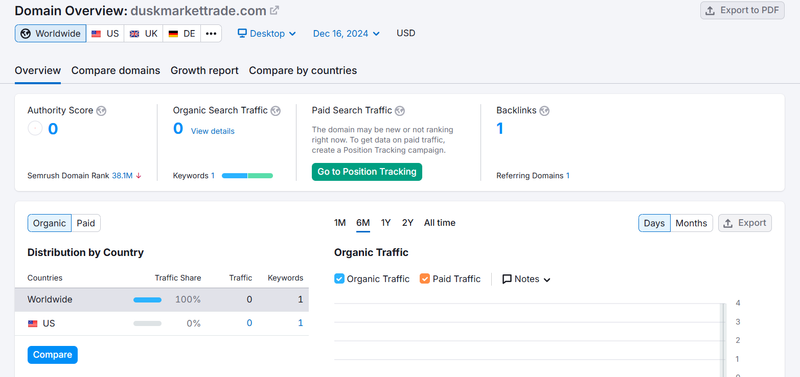Image resolution: width=800 pixels, height=377 pixels.
Task: Click the domain name duskmarkettrade.com
Action: (198, 11)
